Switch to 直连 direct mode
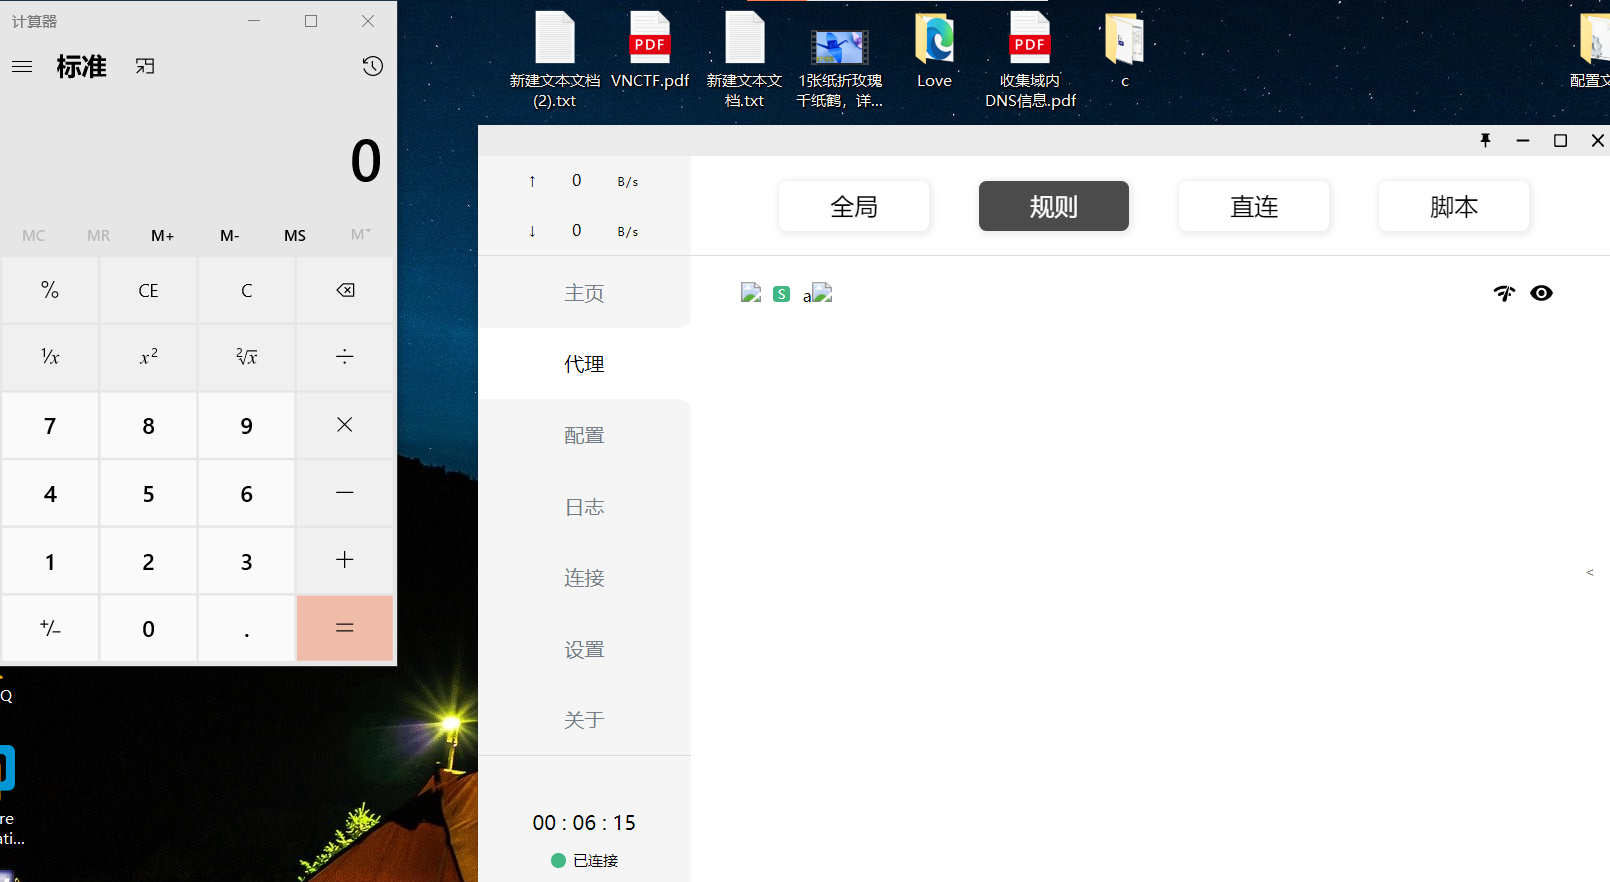Image resolution: width=1610 pixels, height=882 pixels. pyautogui.click(x=1254, y=206)
